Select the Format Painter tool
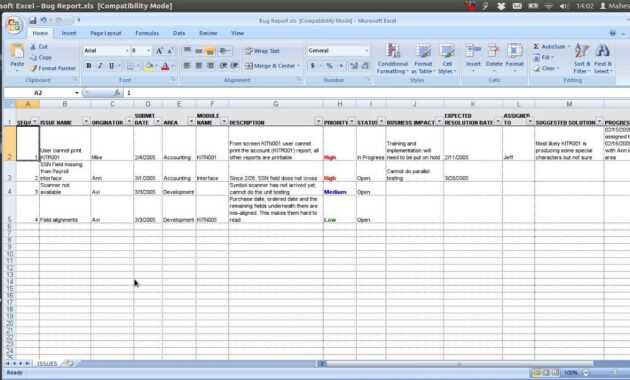630x380 pixels. [x=53, y=68]
